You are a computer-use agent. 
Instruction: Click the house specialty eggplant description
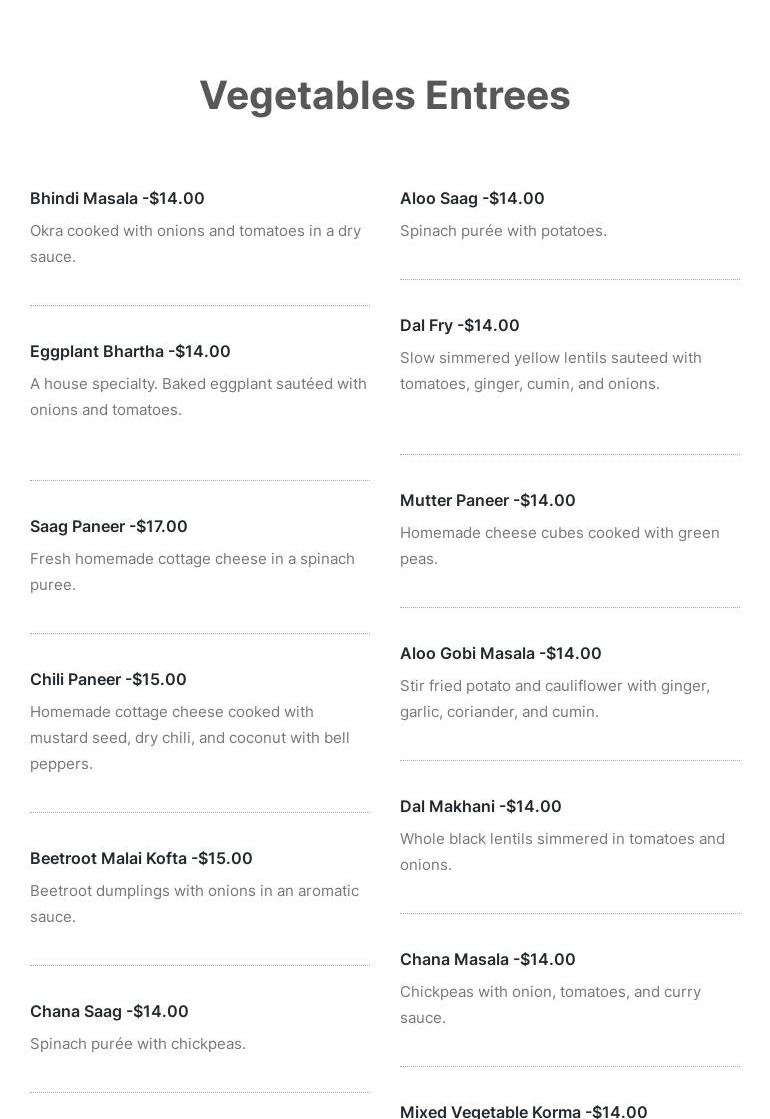coord(198,396)
